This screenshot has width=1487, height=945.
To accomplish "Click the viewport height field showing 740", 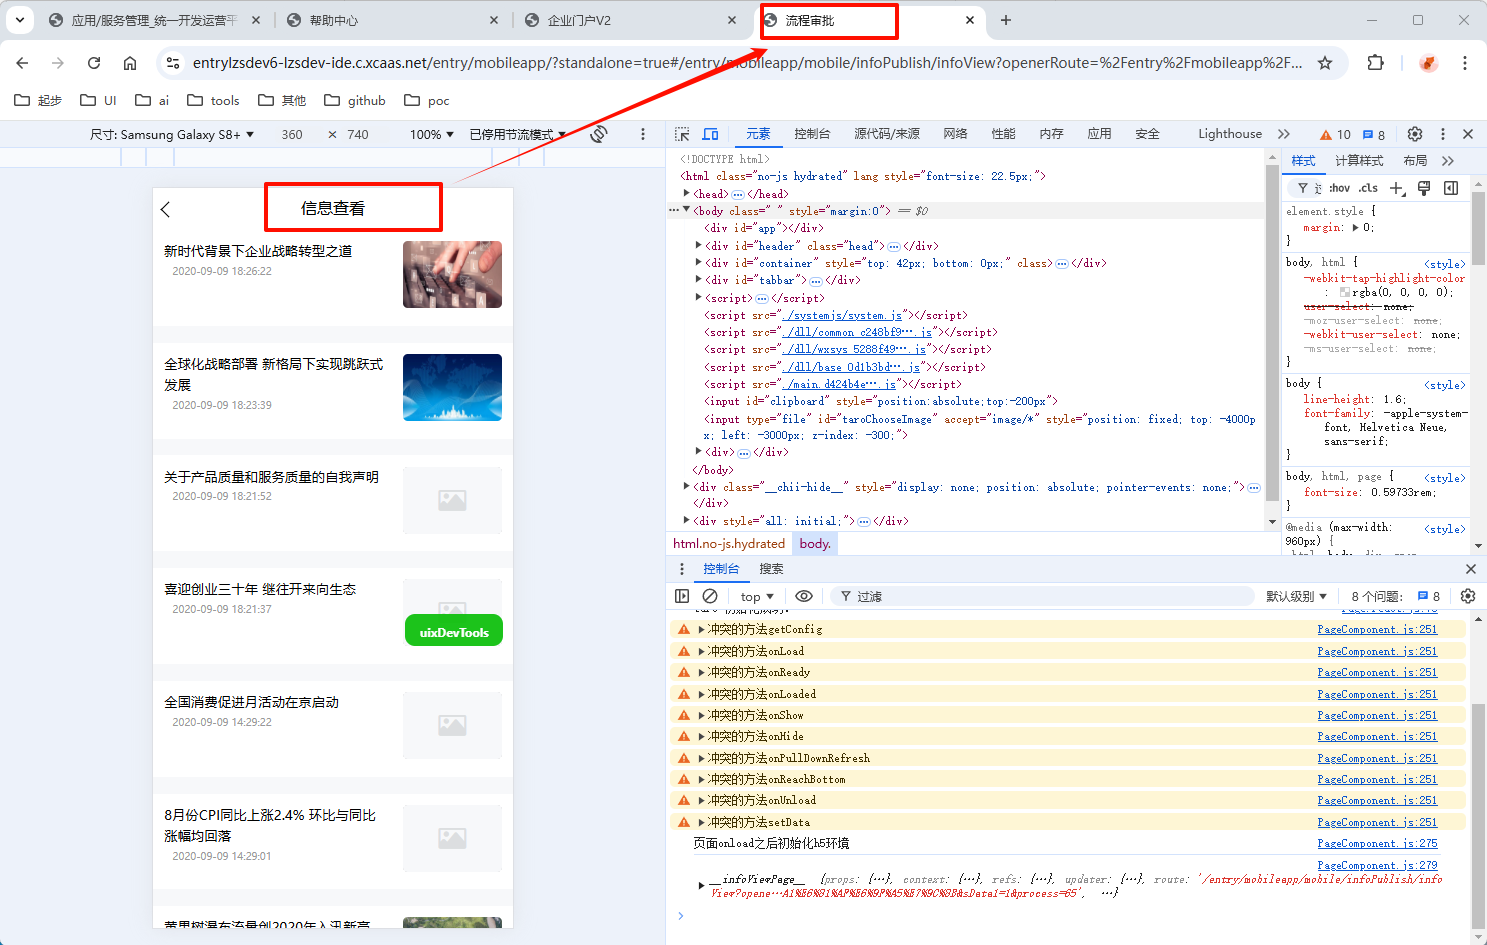I will [x=358, y=134].
